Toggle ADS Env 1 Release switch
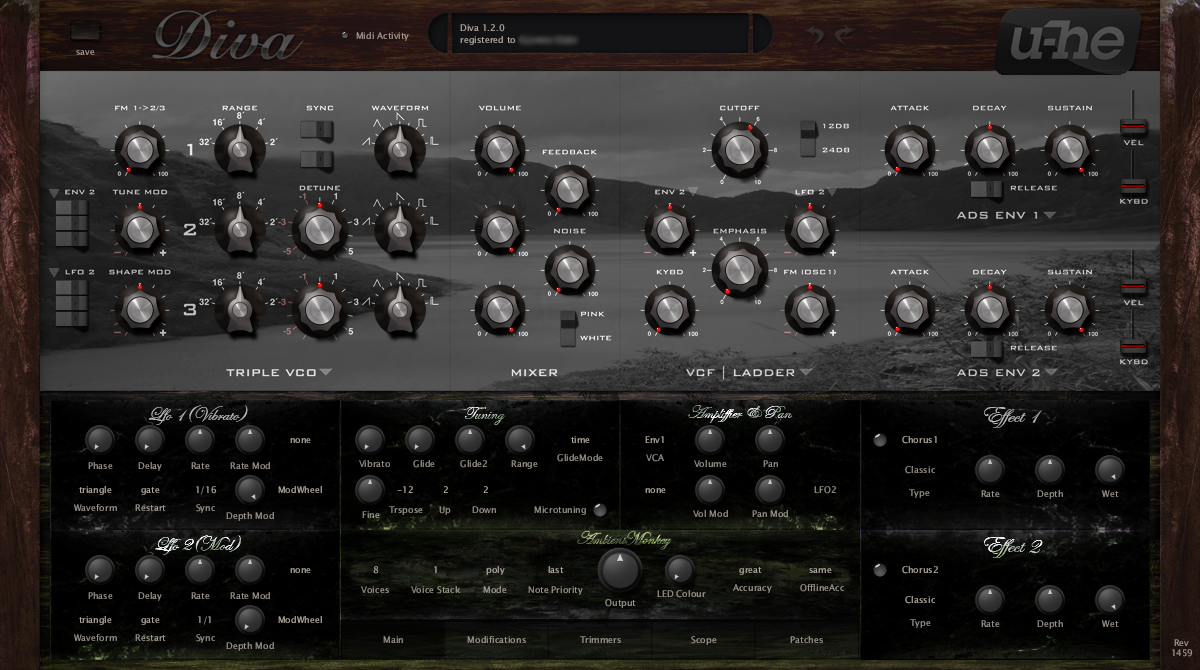The image size is (1200, 670). (x=986, y=188)
